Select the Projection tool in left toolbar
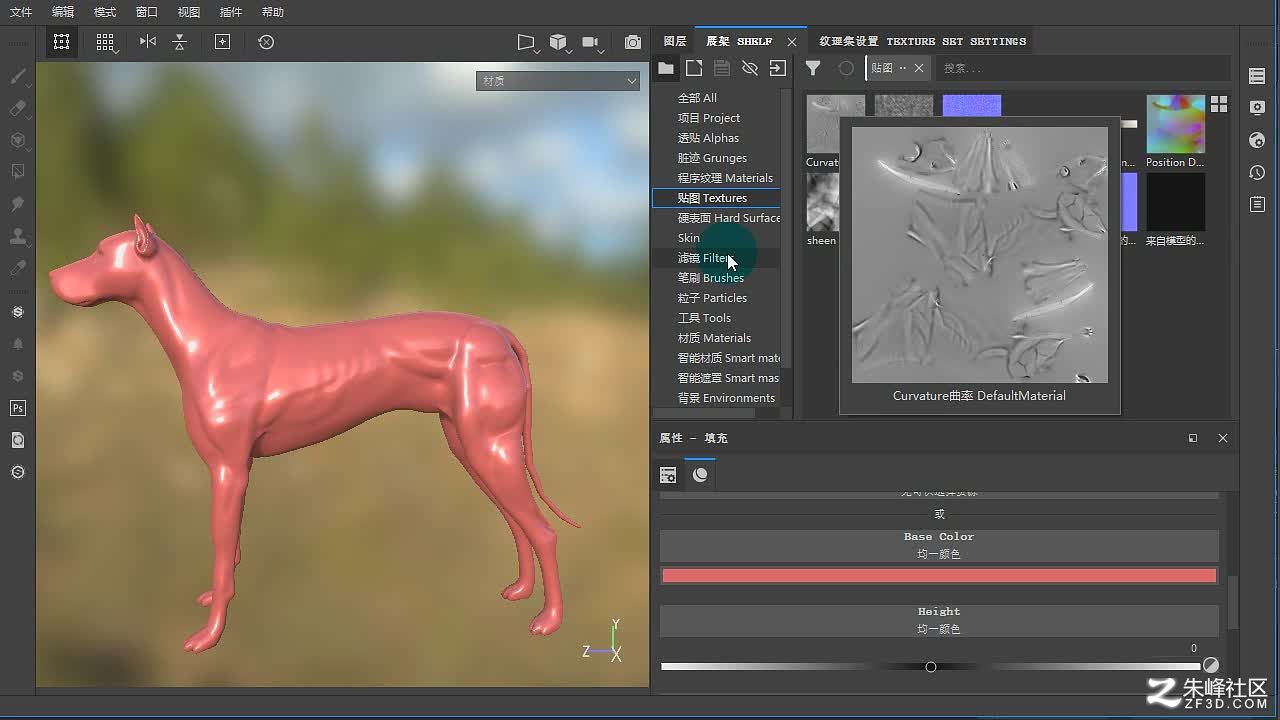 coord(18,140)
